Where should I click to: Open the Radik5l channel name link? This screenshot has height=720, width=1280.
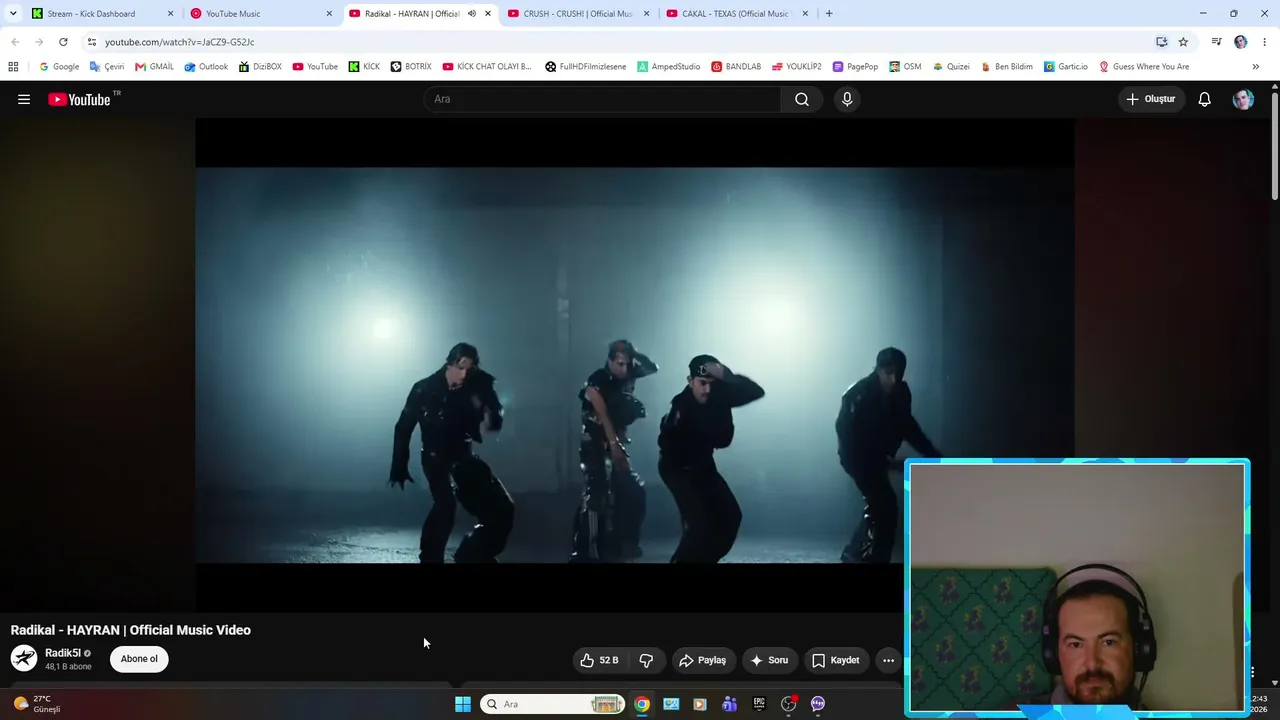[x=63, y=653]
